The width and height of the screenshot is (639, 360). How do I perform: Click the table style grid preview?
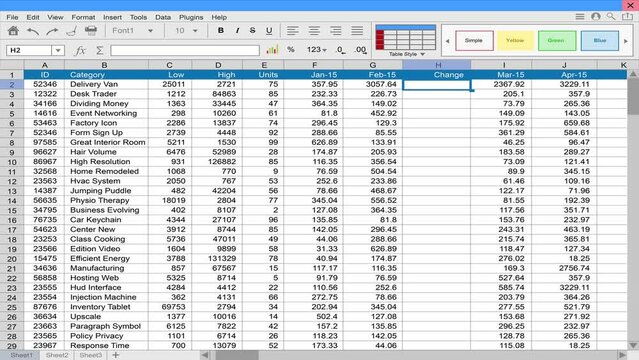tap(405, 38)
